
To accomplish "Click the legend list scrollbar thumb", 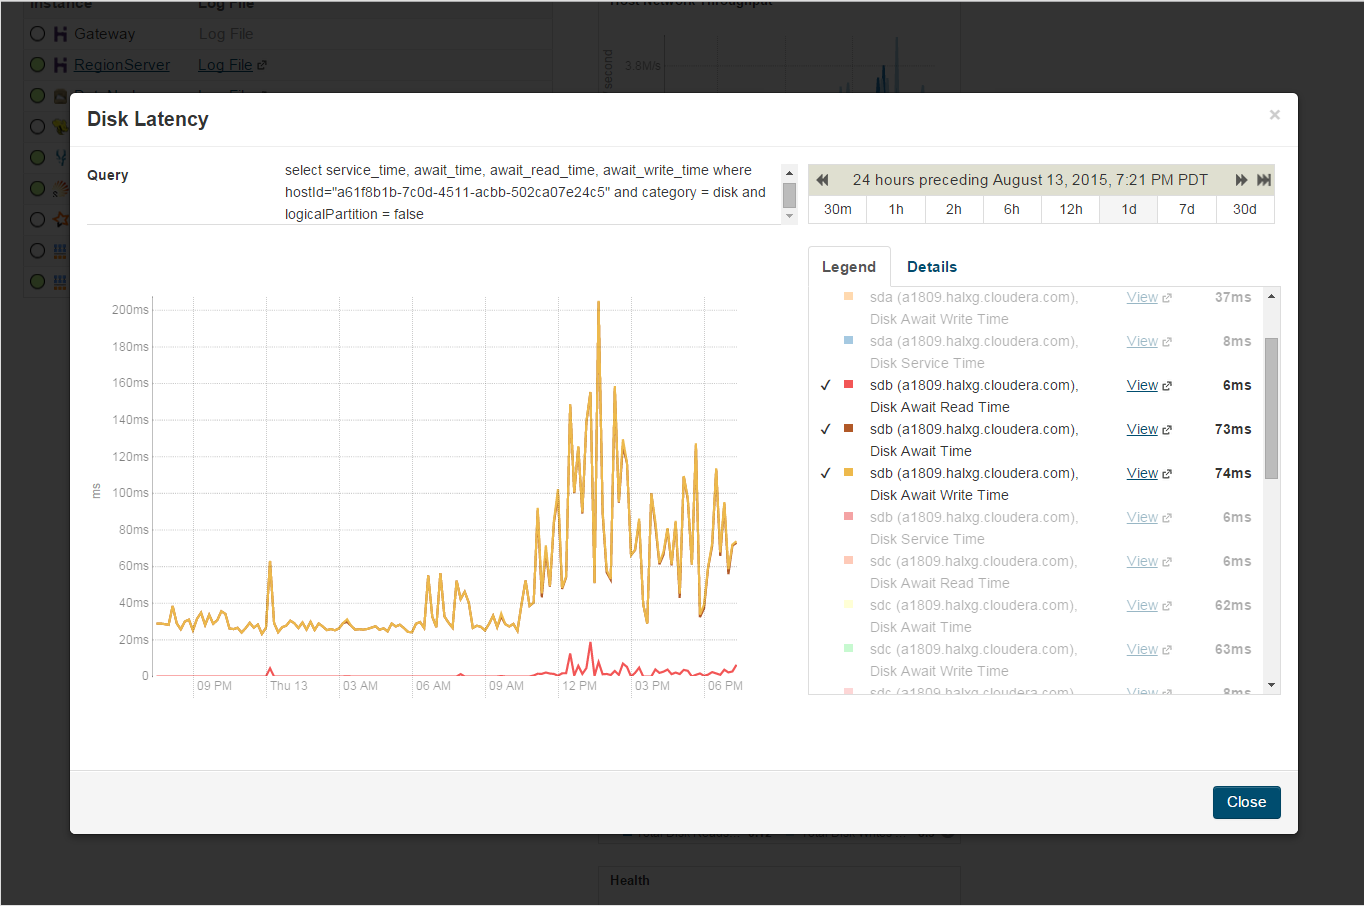I will [1272, 408].
